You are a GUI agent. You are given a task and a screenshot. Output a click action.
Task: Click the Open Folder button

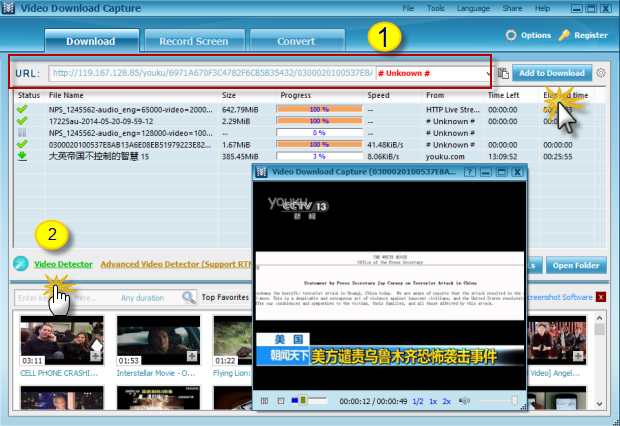[x=576, y=265]
